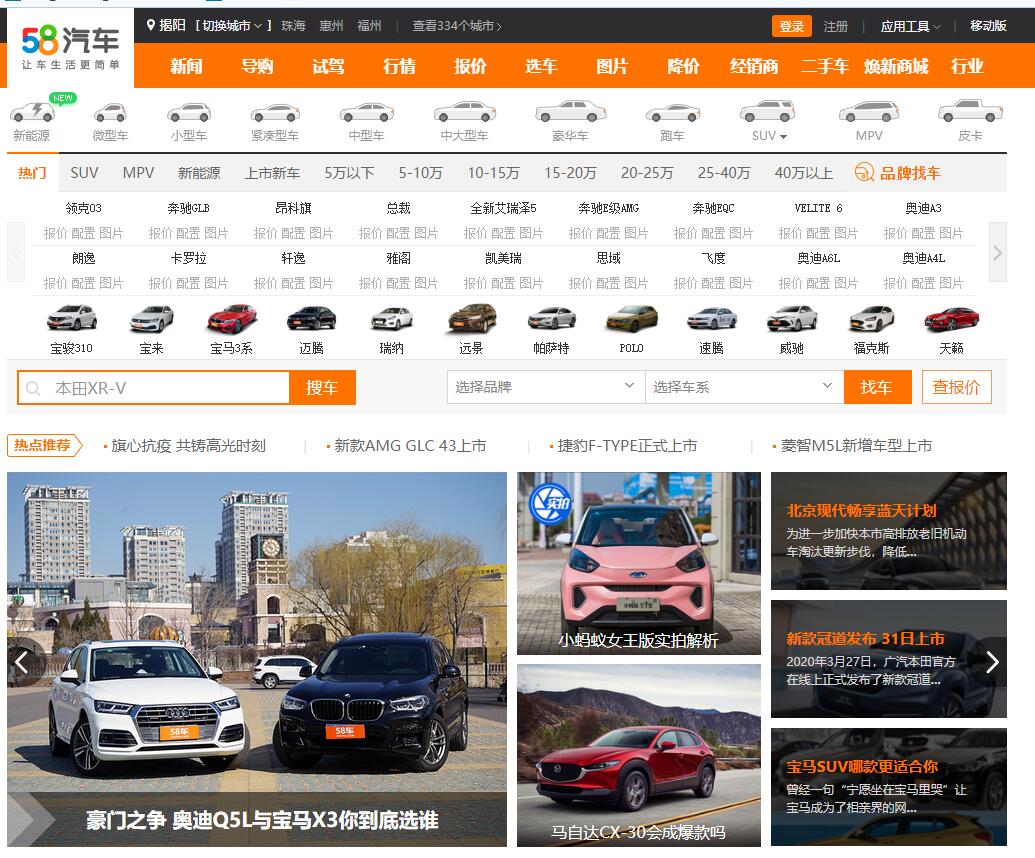The image size is (1035, 858).
Task: Select the 新能源 car type icon
Action: click(32, 113)
